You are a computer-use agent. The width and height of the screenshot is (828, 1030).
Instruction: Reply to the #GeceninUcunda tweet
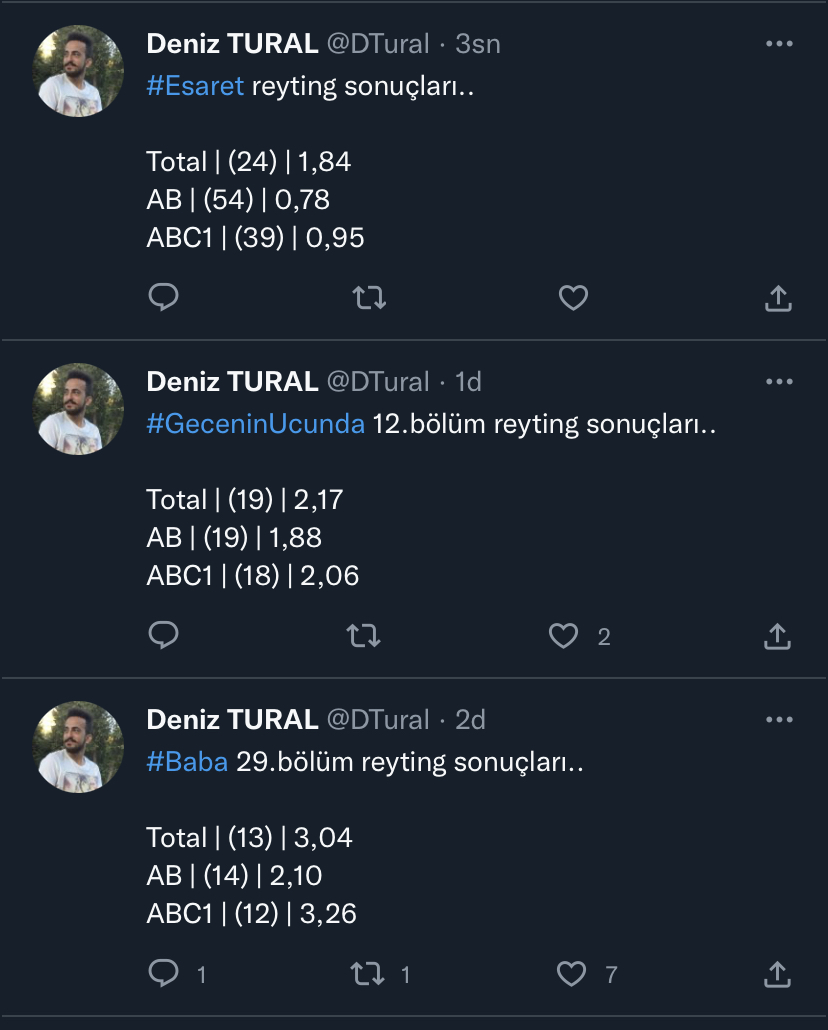pos(163,635)
